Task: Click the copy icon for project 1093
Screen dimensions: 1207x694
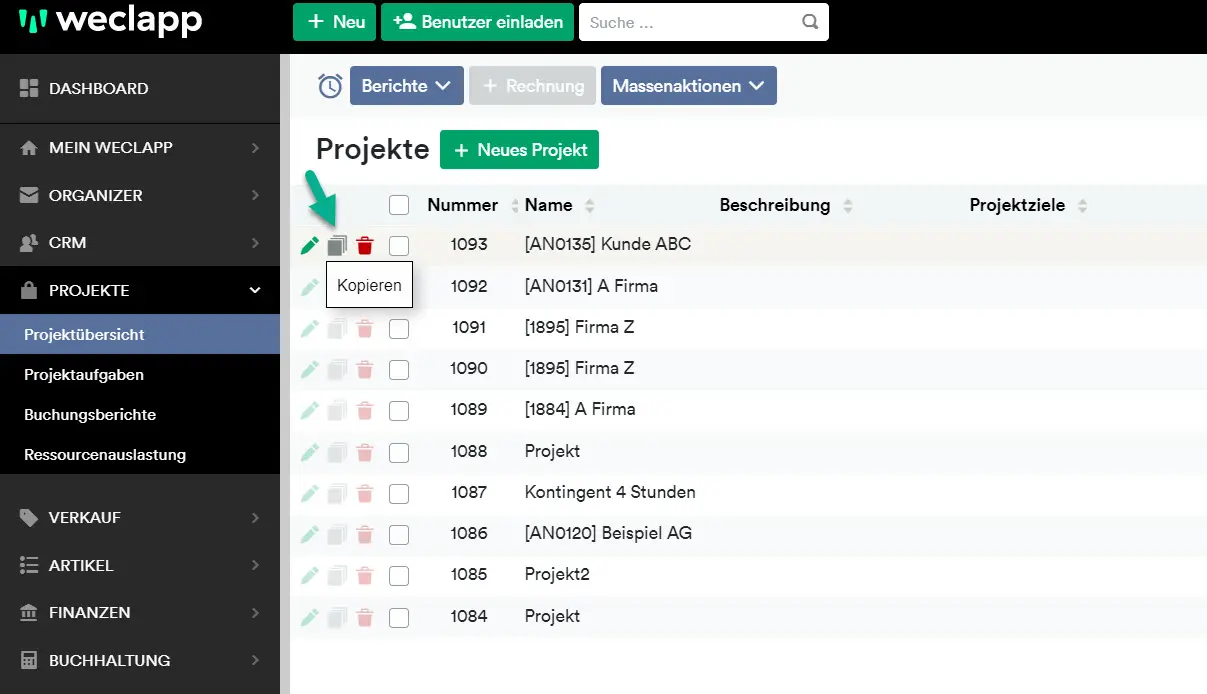Action: click(337, 245)
